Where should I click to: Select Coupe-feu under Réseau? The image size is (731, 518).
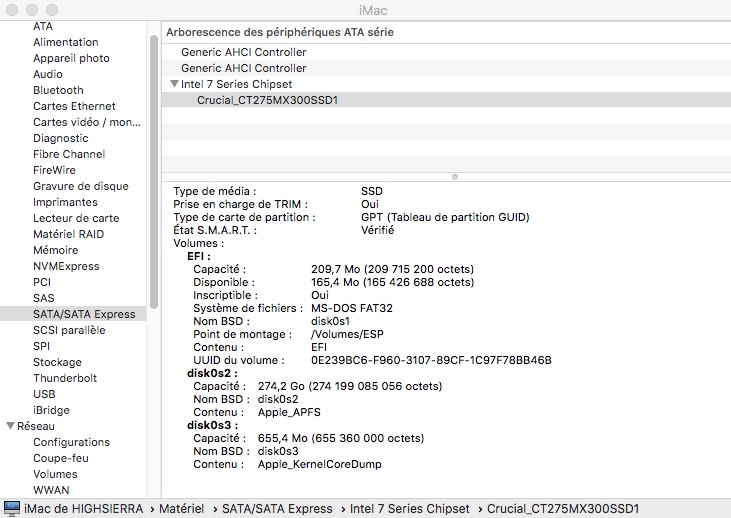point(61,458)
